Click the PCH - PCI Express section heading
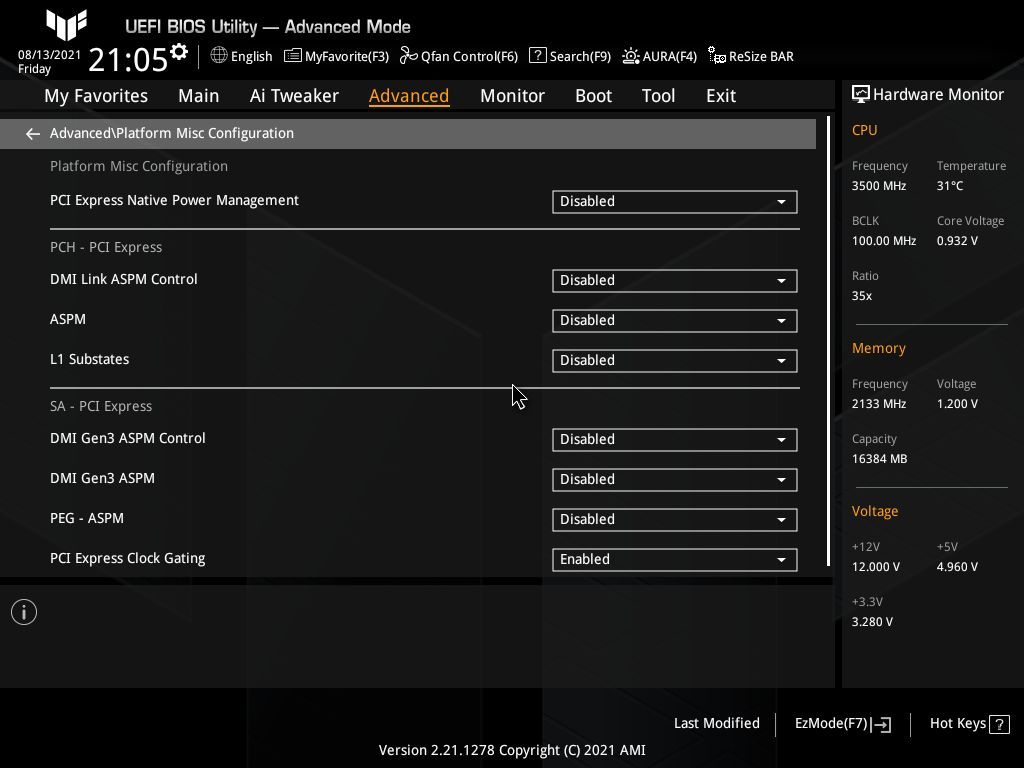Image resolution: width=1024 pixels, height=768 pixels. point(106,248)
